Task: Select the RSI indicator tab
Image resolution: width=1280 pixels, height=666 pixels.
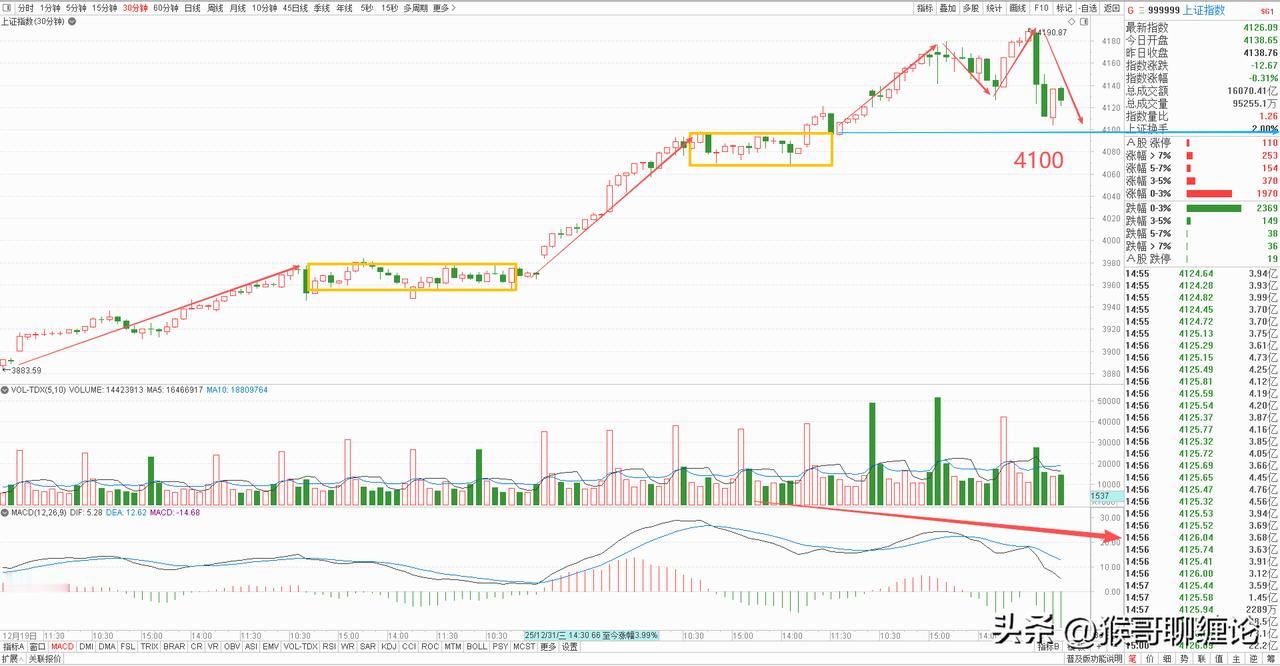Action: click(x=329, y=646)
